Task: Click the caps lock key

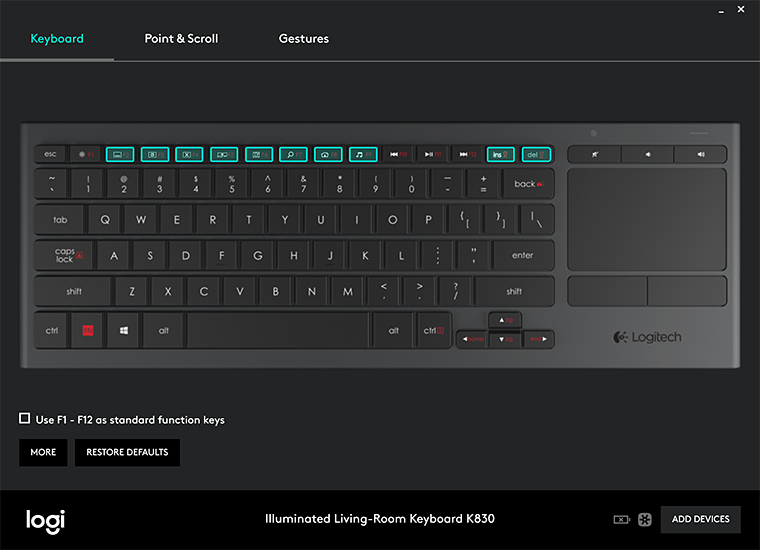Action: pos(64,255)
